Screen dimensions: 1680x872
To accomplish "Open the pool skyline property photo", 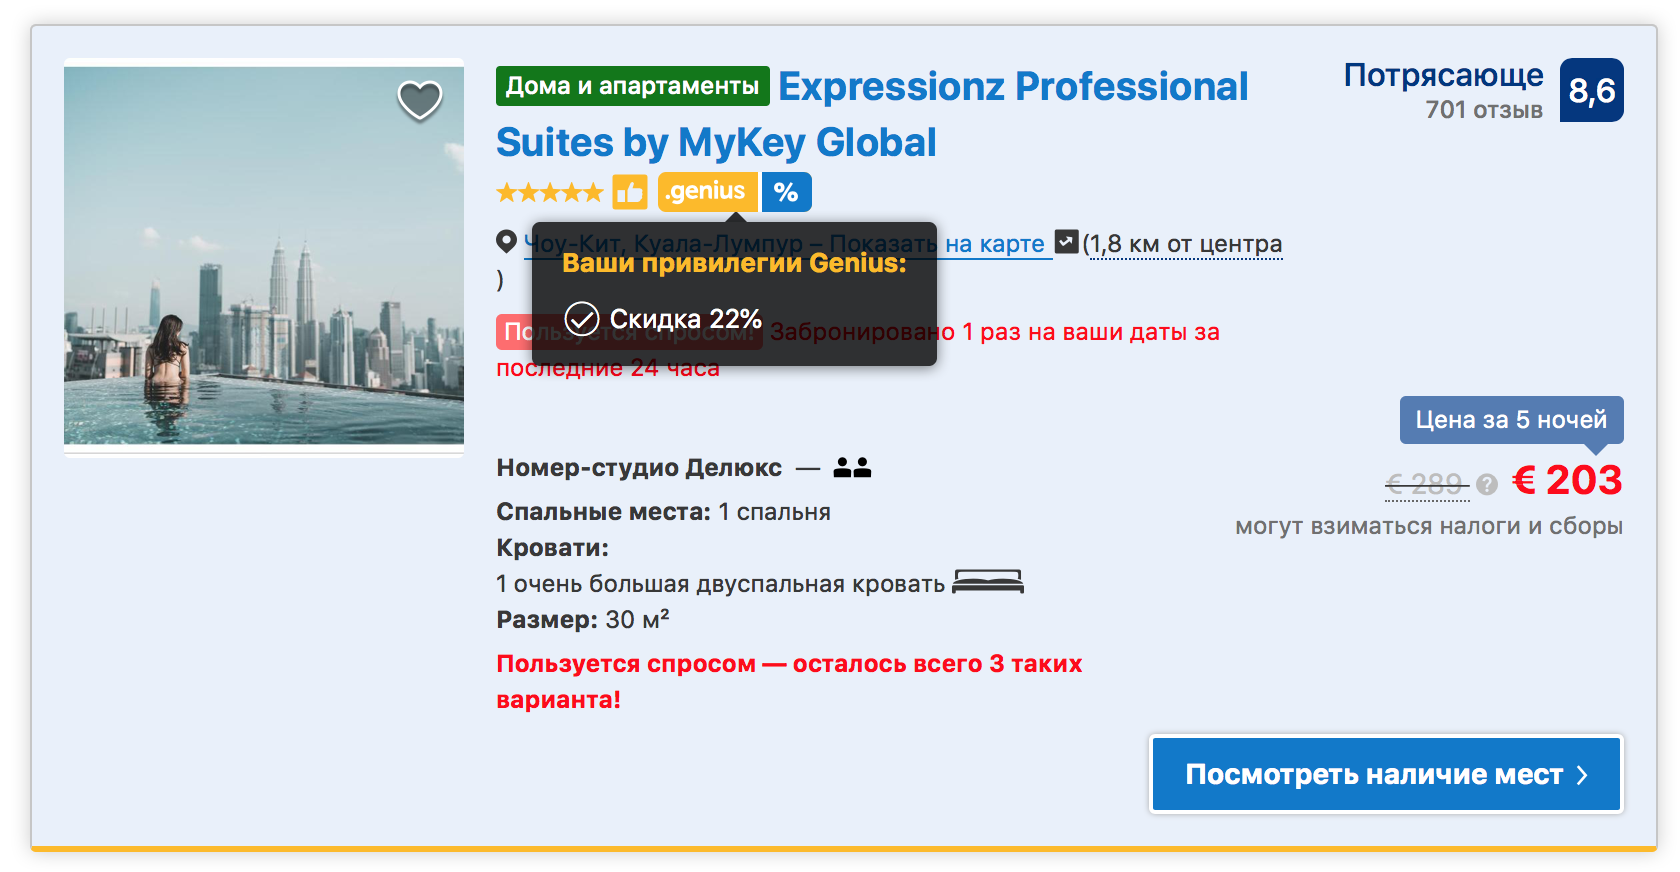I will [x=264, y=255].
